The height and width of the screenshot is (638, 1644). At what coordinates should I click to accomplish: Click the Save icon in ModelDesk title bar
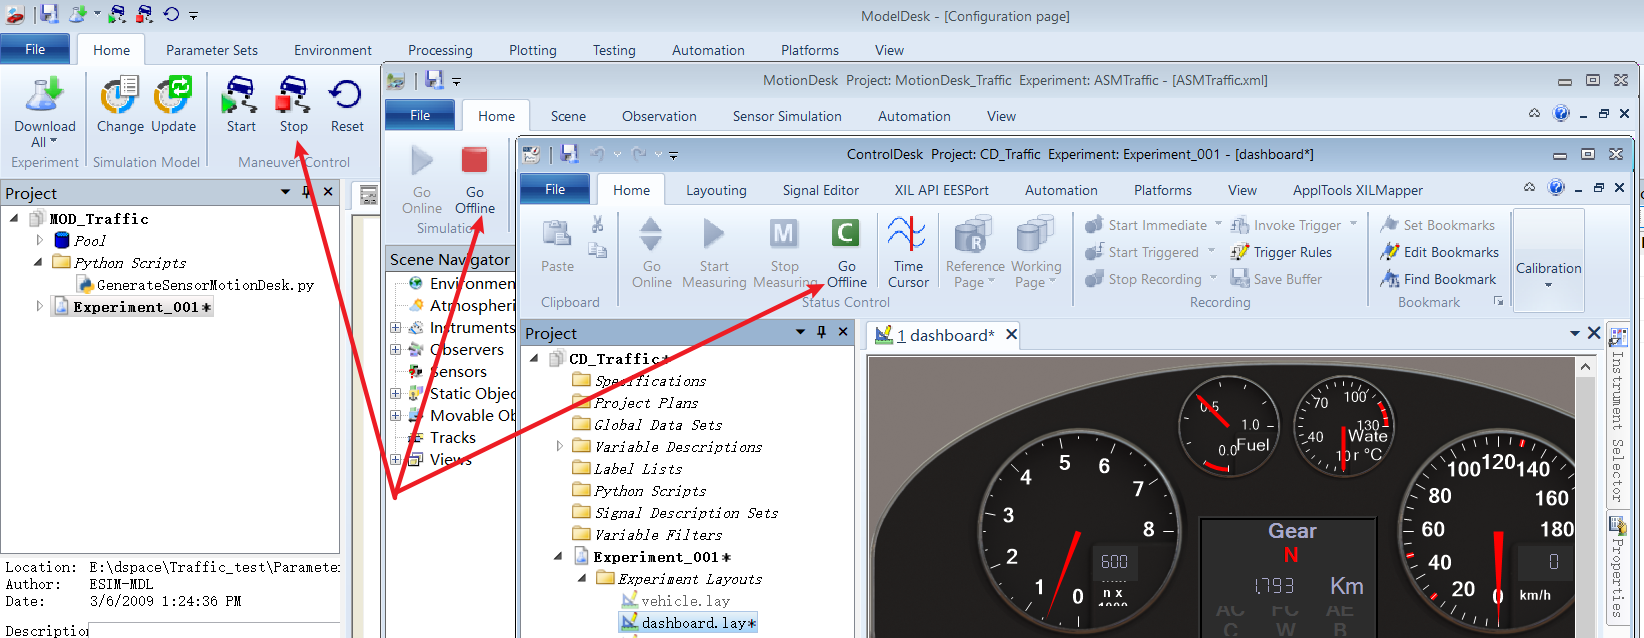pyautogui.click(x=49, y=14)
